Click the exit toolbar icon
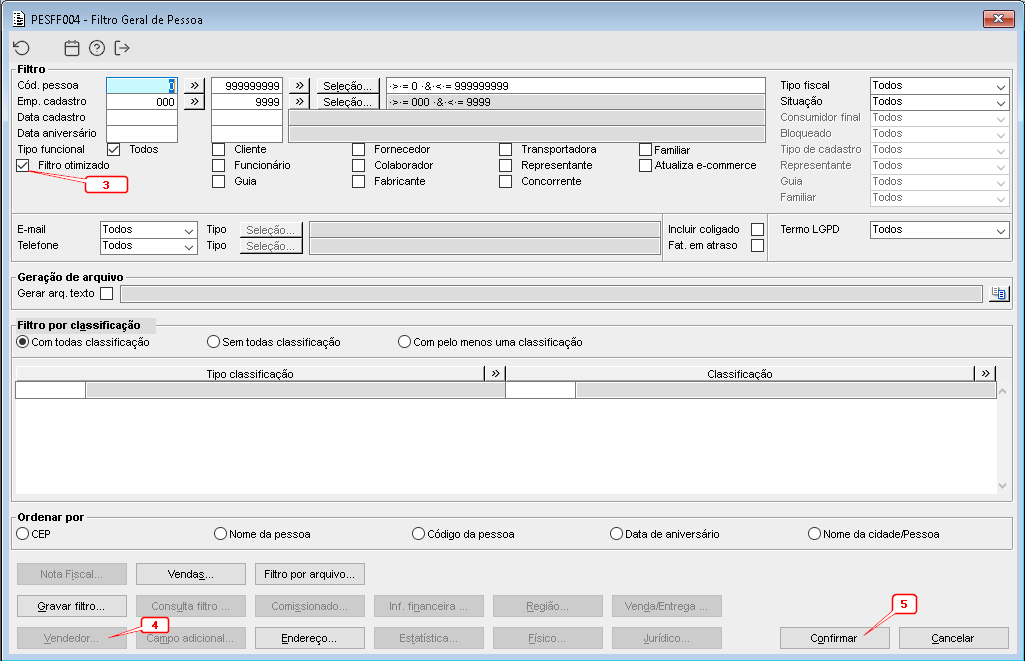This screenshot has width=1025, height=661. (x=122, y=48)
